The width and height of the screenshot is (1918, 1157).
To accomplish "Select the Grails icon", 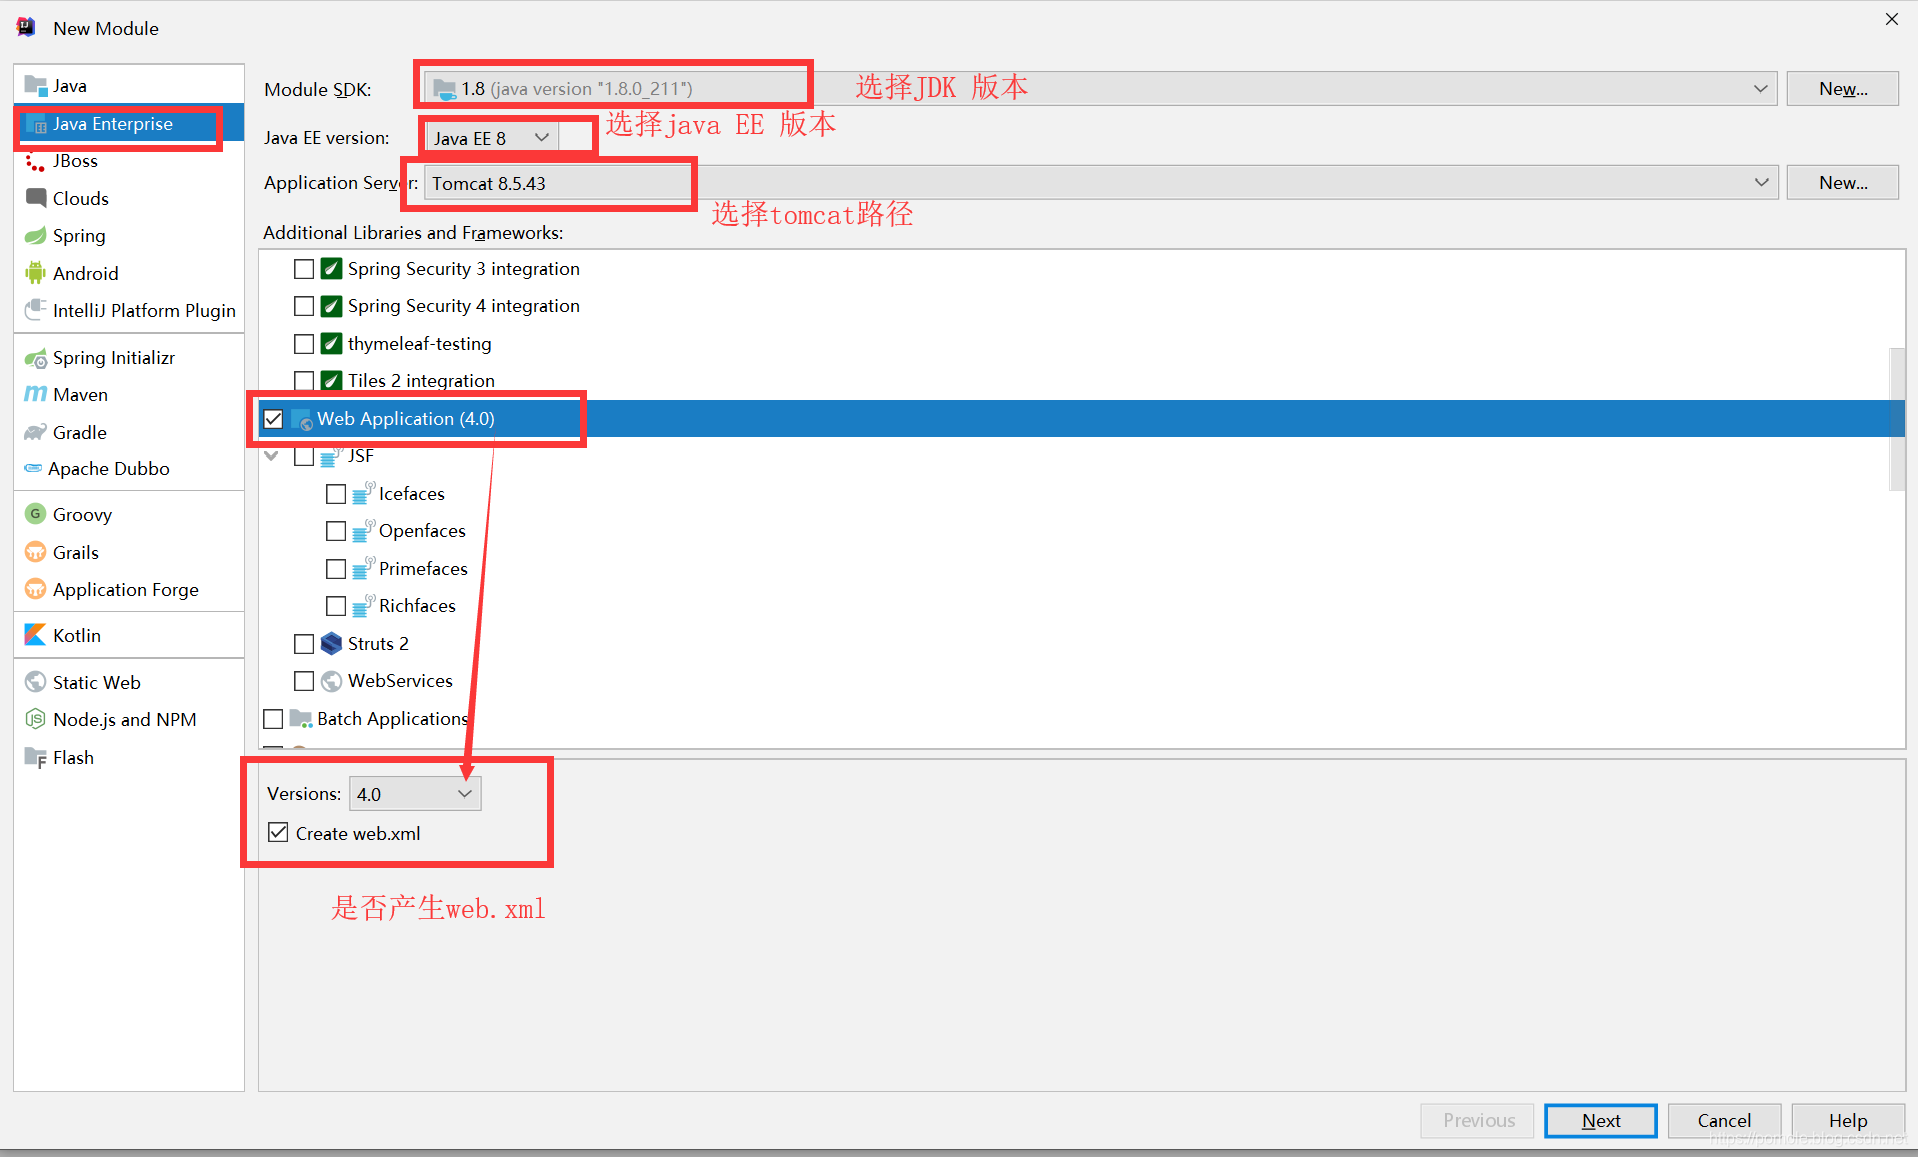I will tap(36, 552).
